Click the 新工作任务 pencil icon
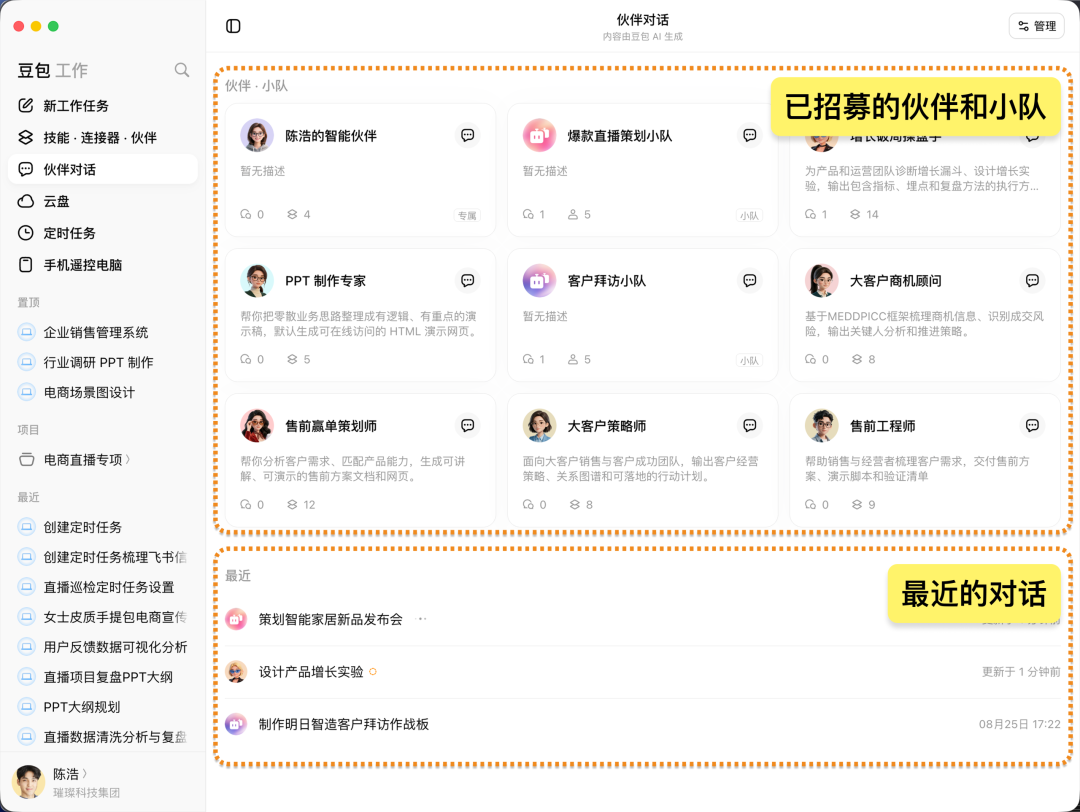 pos(25,105)
